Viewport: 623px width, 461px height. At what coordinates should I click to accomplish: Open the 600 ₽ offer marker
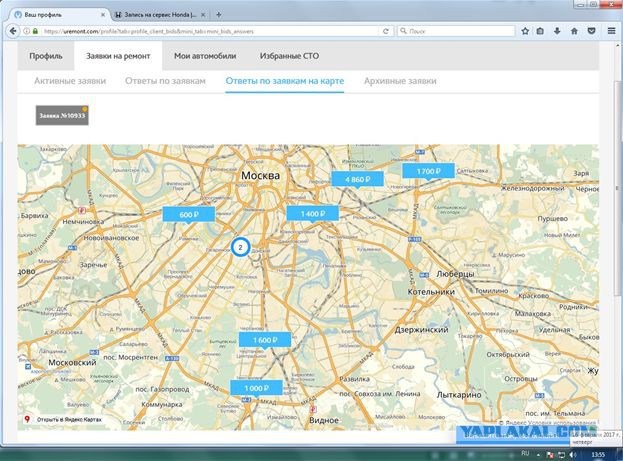(189, 215)
